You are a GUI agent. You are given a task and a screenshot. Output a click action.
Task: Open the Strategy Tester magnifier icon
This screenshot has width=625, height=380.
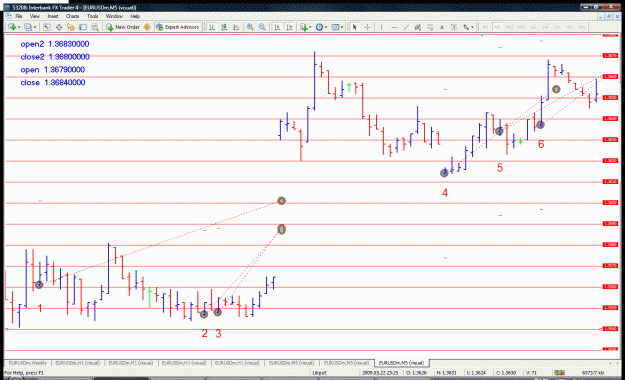click(95, 27)
